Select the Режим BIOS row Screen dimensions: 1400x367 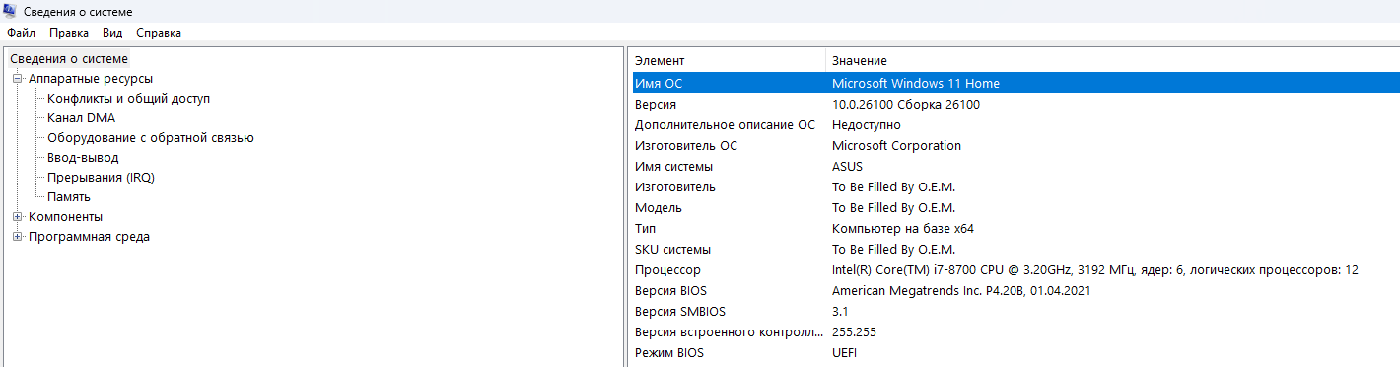coord(1015,352)
